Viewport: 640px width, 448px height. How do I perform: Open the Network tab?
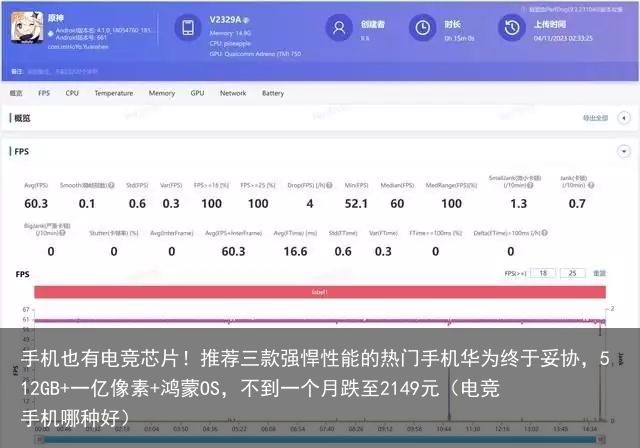point(233,93)
